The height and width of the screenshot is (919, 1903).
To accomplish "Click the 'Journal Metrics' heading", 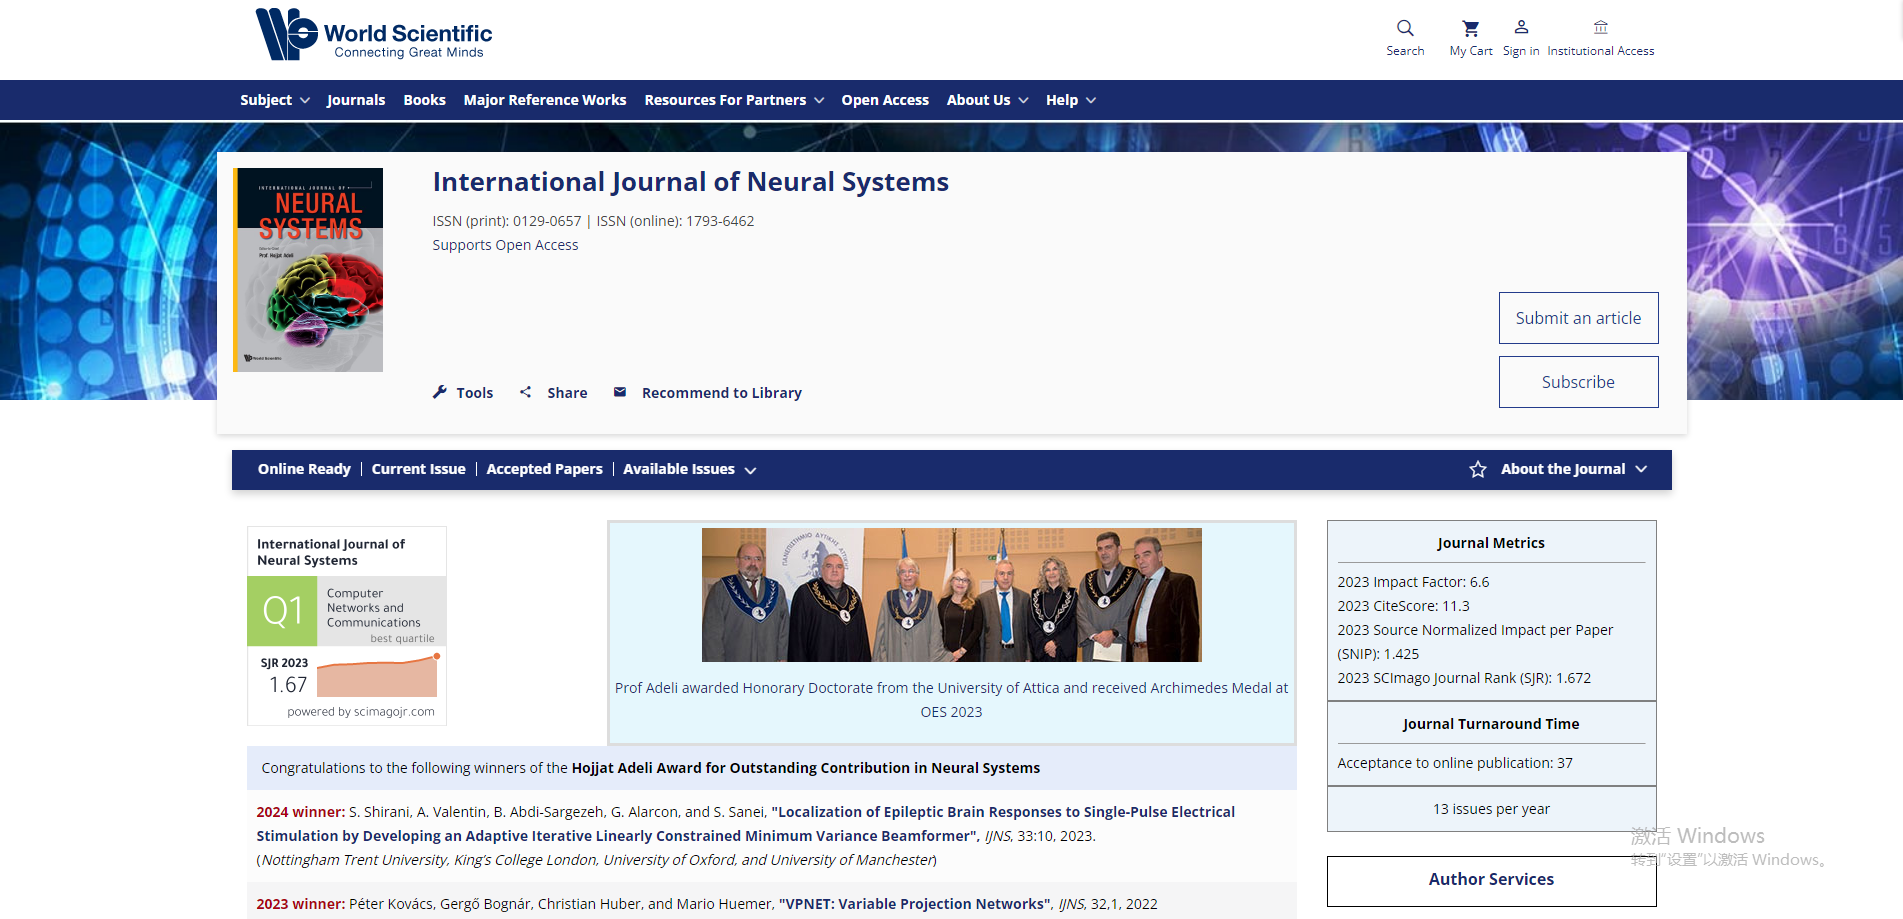I will point(1491,543).
